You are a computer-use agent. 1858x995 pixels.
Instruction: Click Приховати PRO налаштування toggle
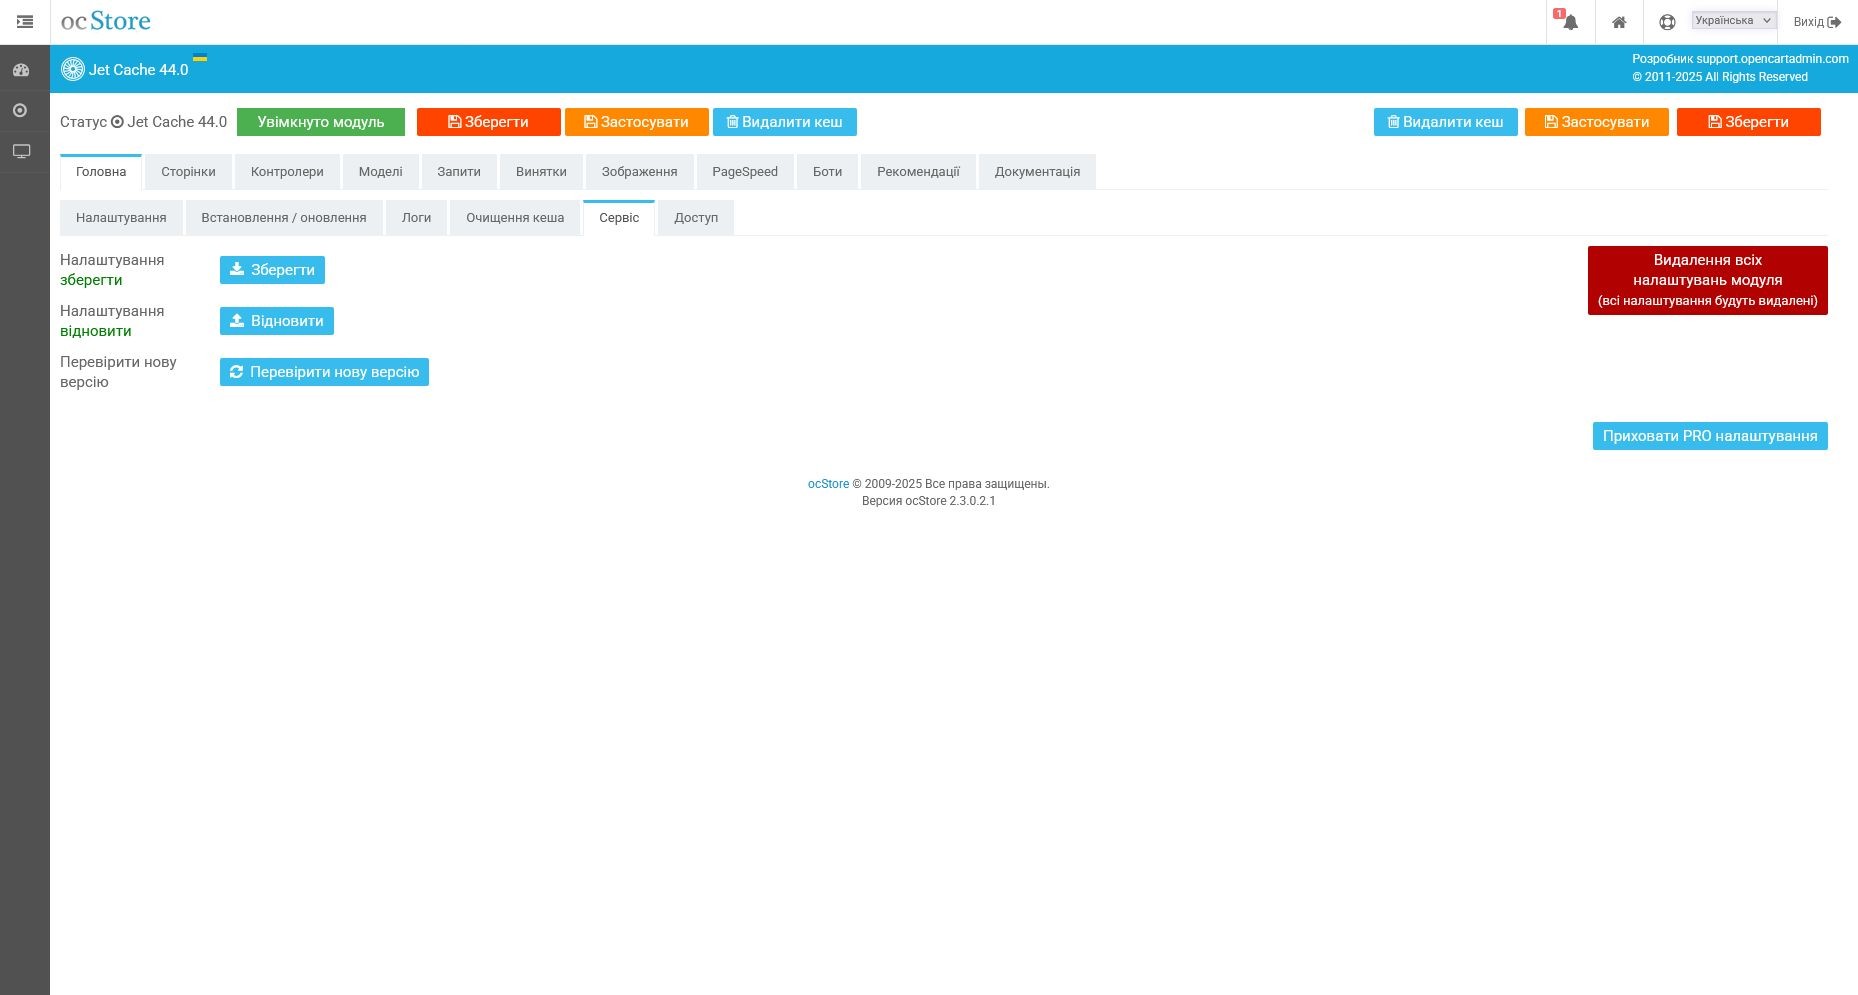click(1710, 436)
